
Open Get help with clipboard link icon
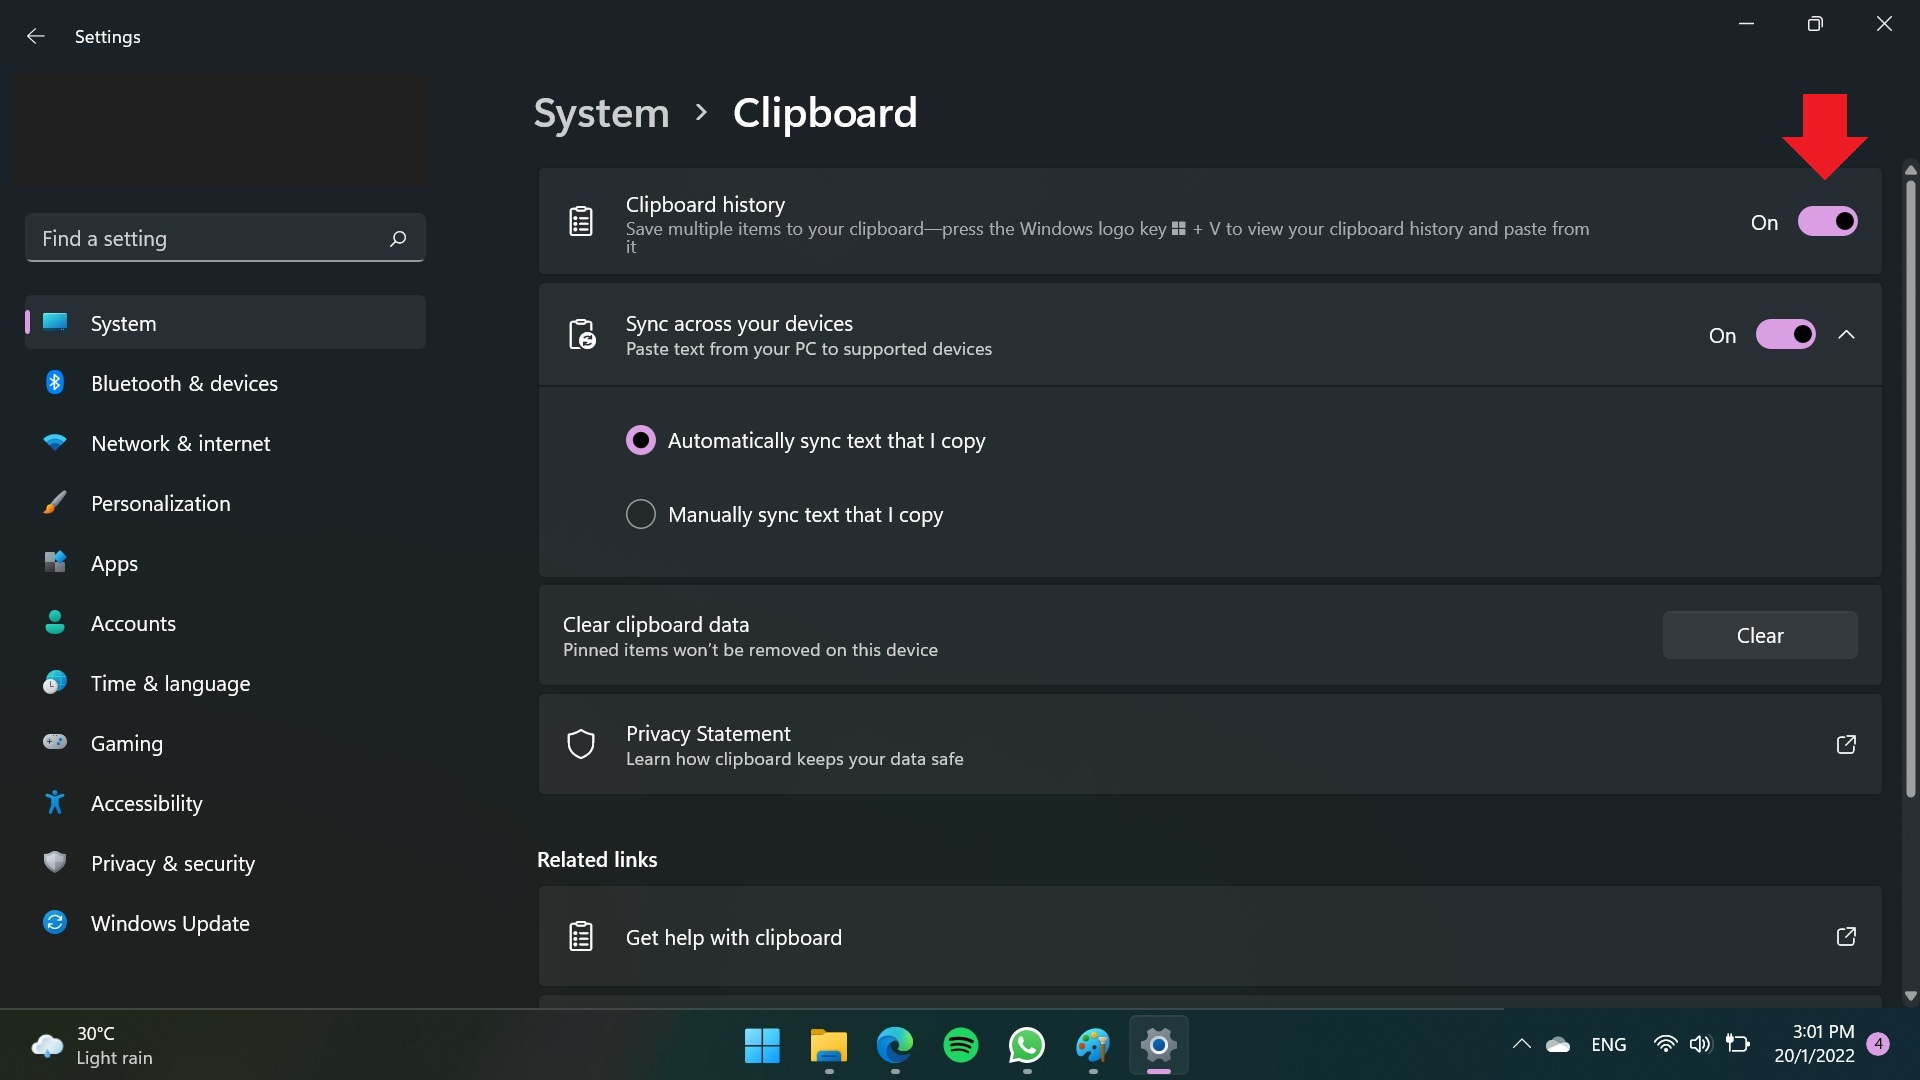coord(1846,937)
